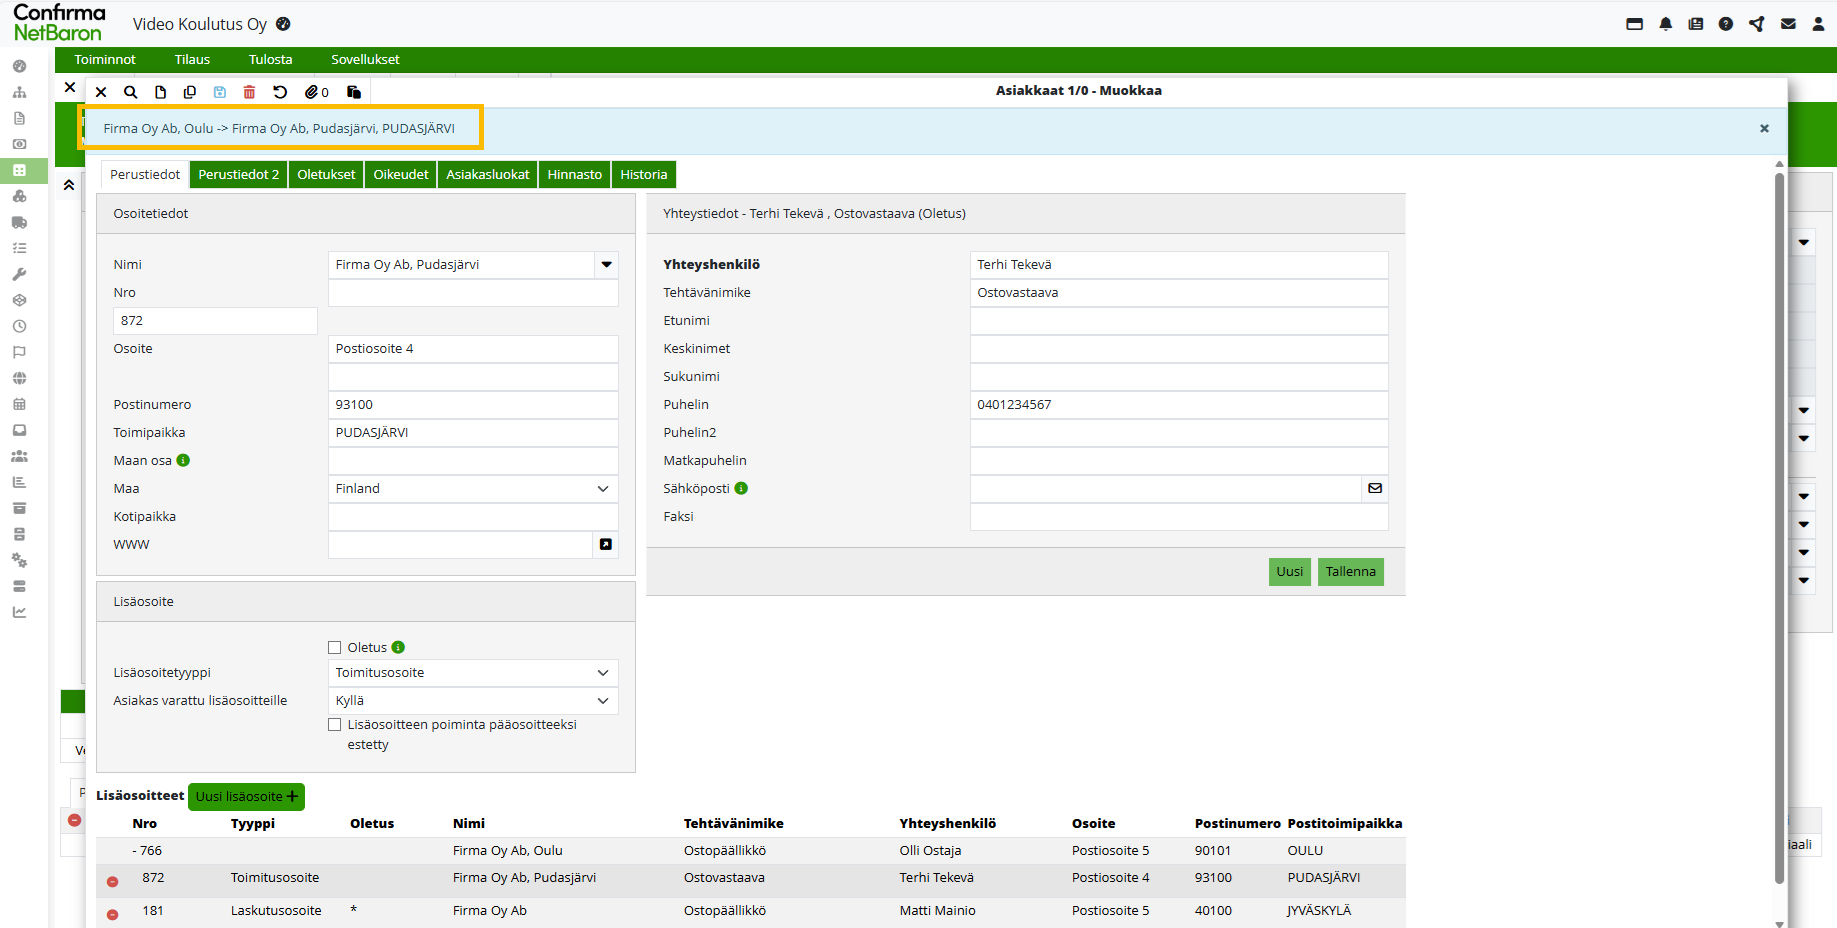Click envelope icon beside Sähköposti field
The height and width of the screenshot is (928, 1837).
coord(1375,488)
